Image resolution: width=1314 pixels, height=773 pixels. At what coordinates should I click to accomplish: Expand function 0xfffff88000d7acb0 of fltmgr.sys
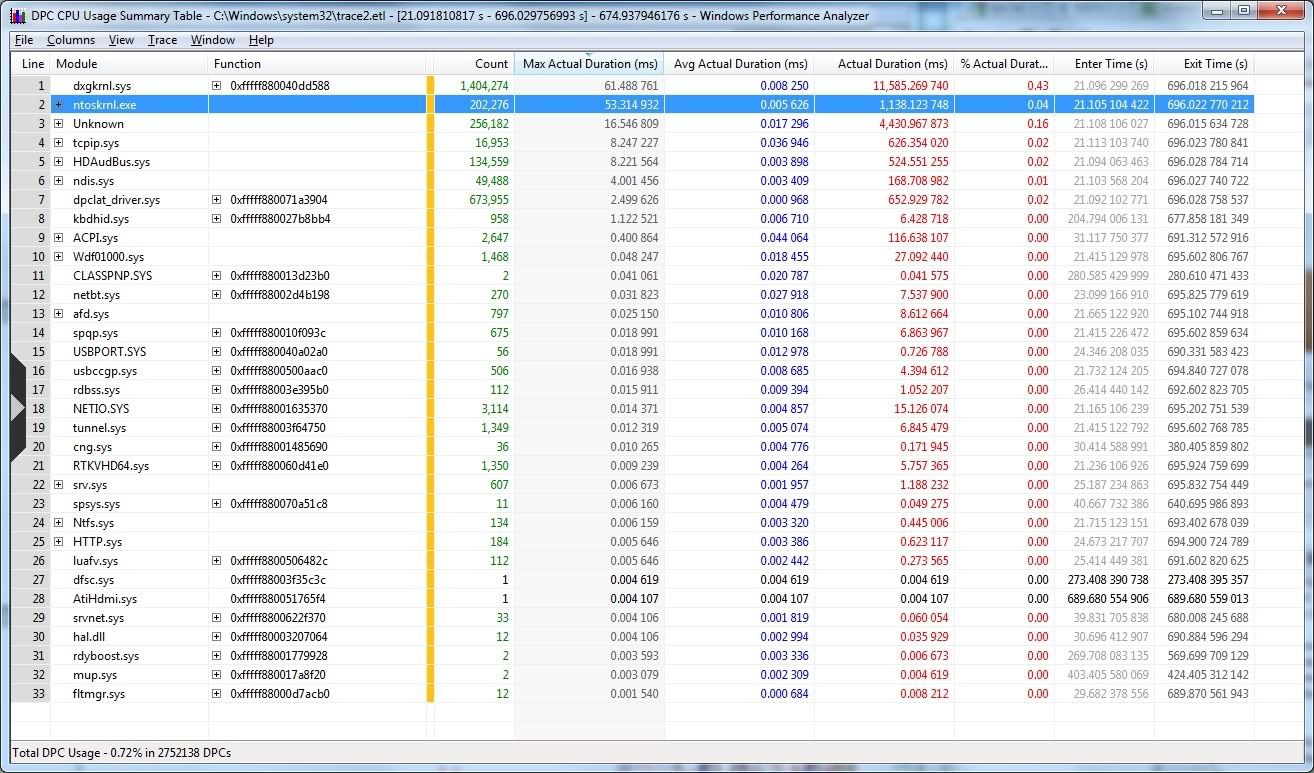coord(217,694)
